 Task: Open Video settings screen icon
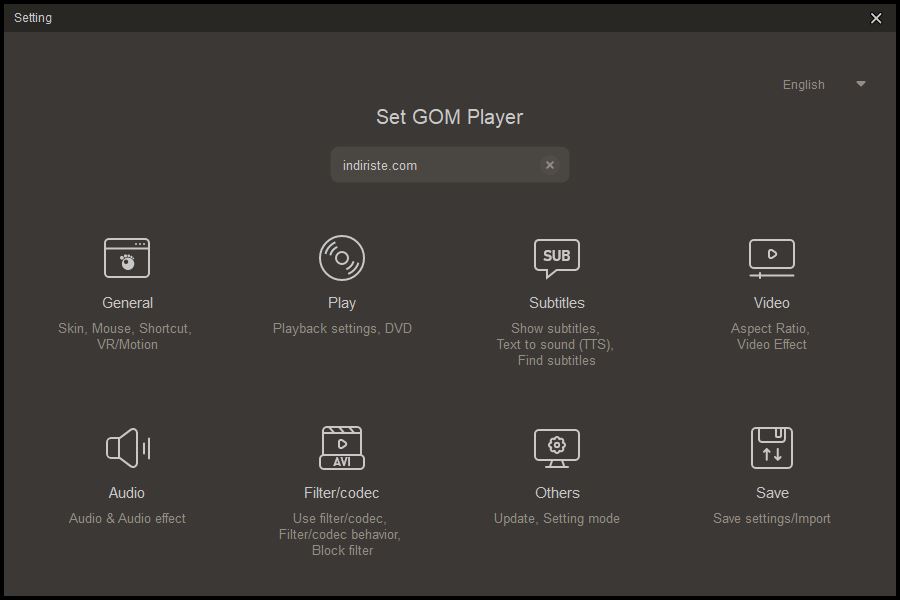click(x=771, y=258)
